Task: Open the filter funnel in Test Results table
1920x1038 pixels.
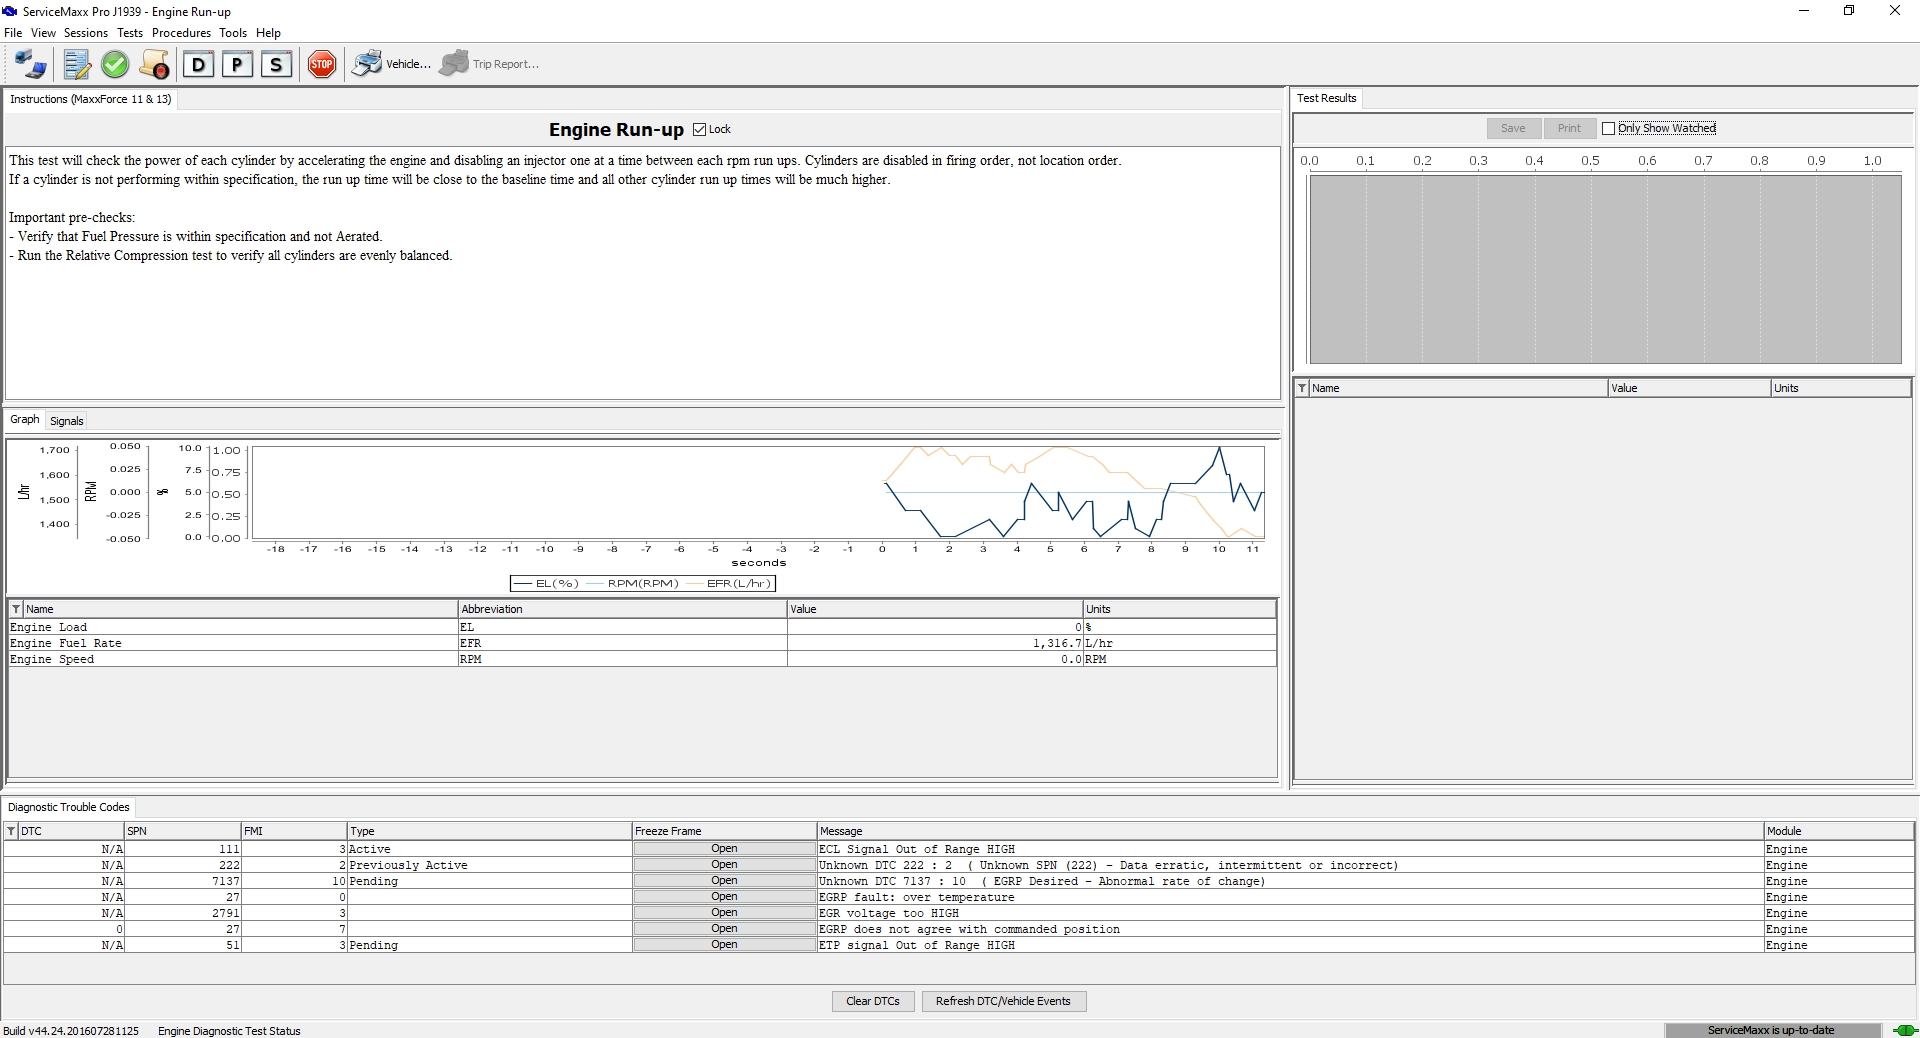Action: point(1301,388)
